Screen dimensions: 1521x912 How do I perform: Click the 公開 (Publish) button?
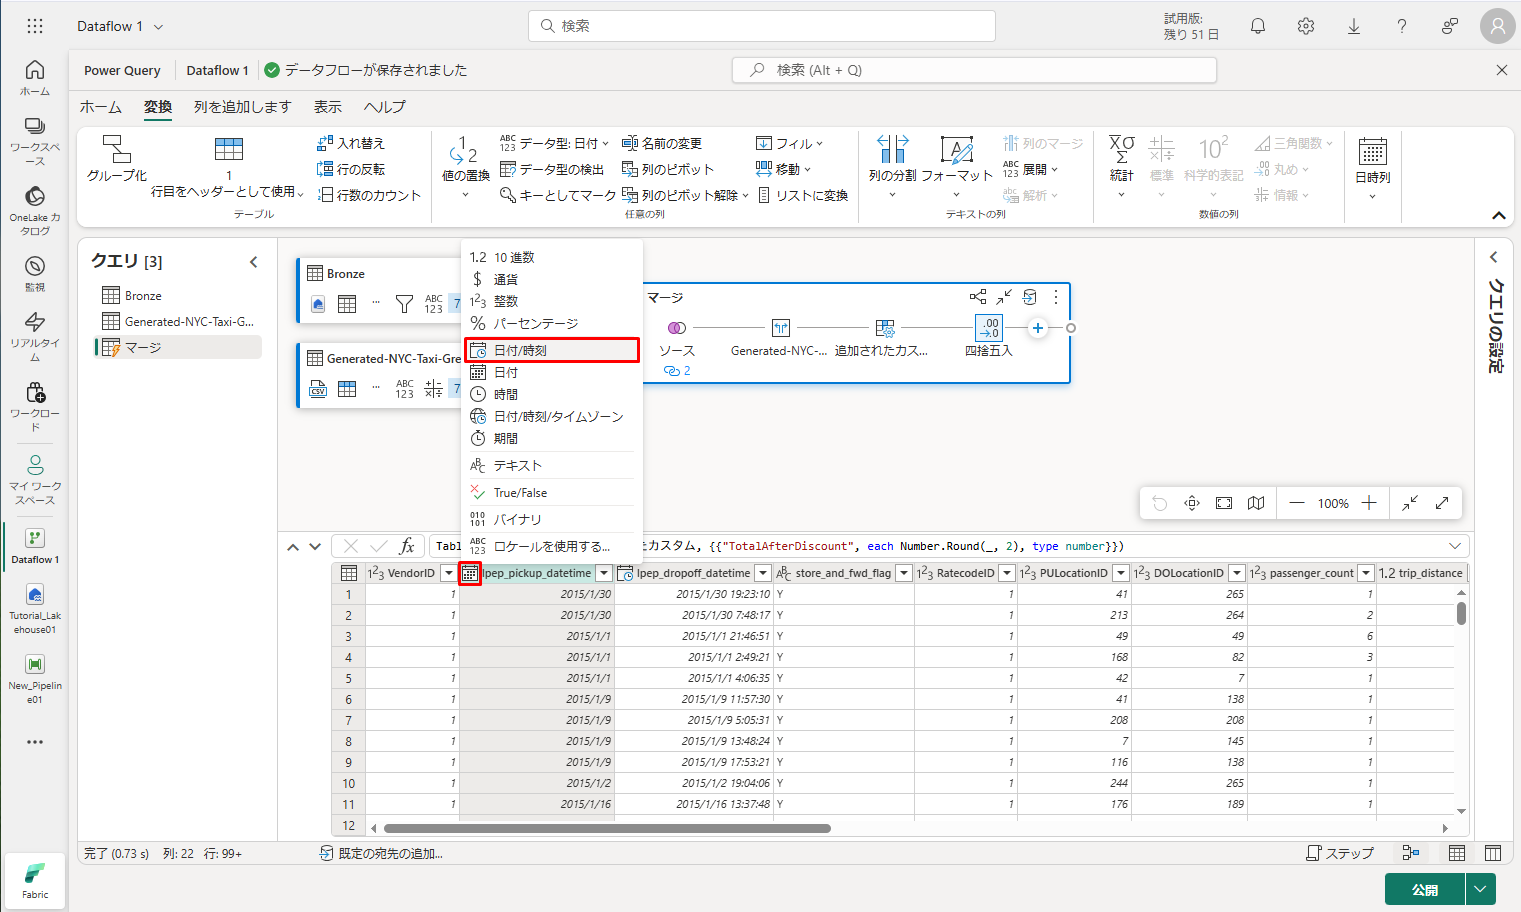click(x=1424, y=889)
